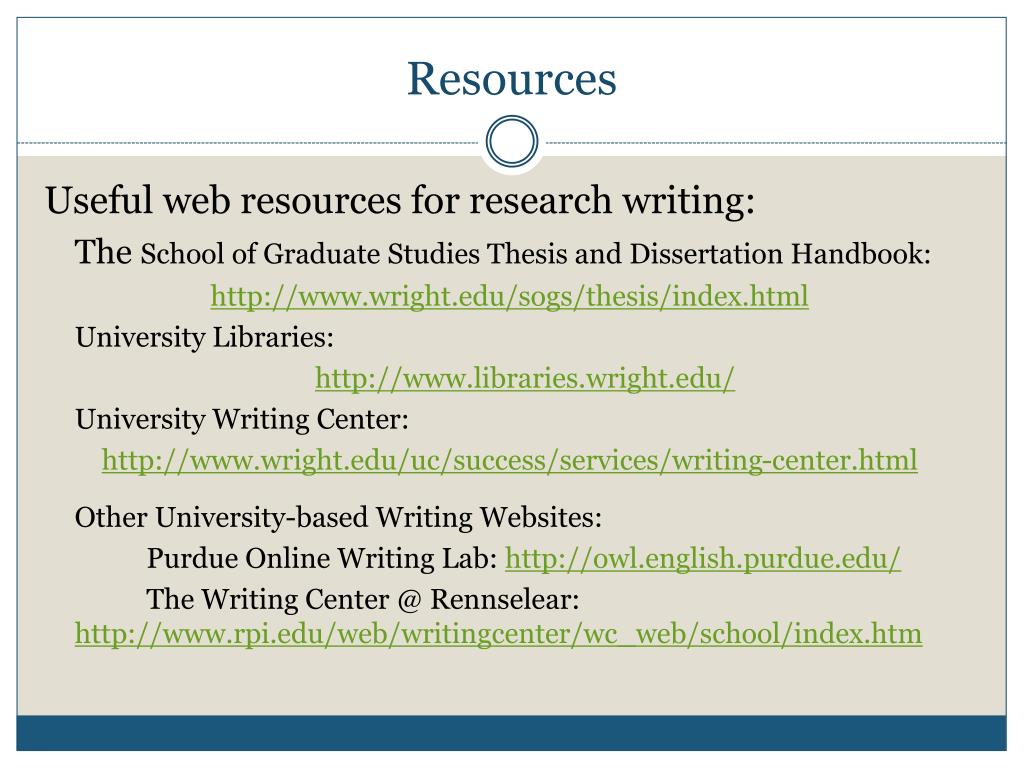Viewport: 1024px width, 768px height.
Task: Click the empty beige area below the links
Action: point(512,682)
